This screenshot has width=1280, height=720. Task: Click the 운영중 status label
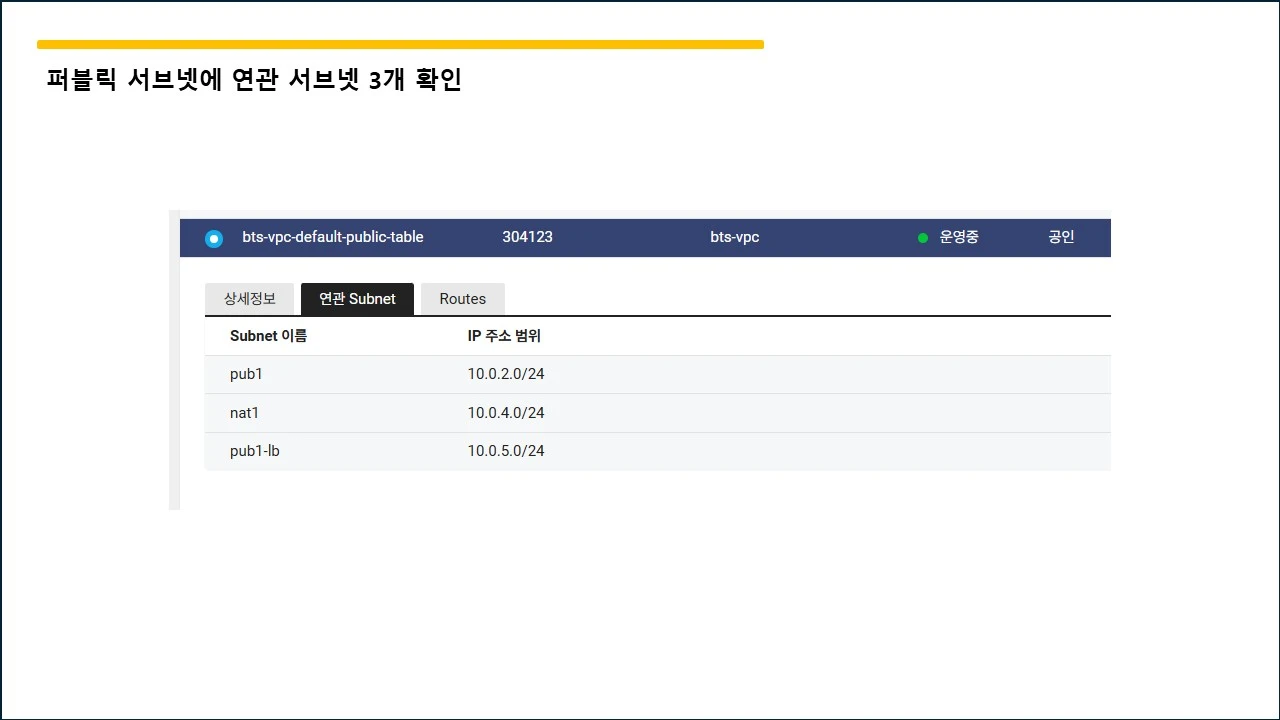click(x=959, y=237)
